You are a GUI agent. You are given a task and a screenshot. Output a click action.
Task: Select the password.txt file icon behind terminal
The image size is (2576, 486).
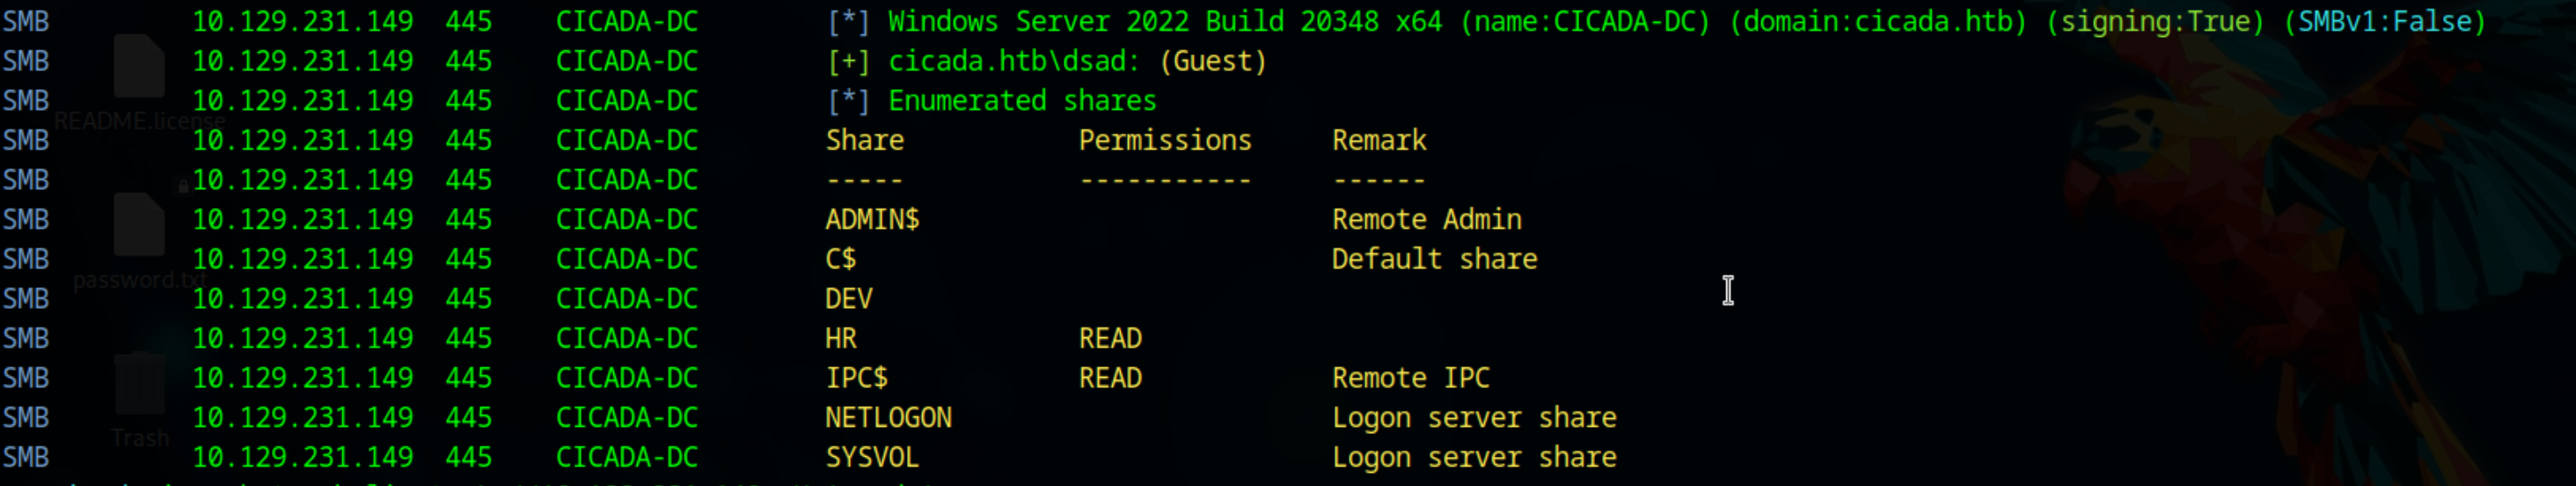pos(139,225)
